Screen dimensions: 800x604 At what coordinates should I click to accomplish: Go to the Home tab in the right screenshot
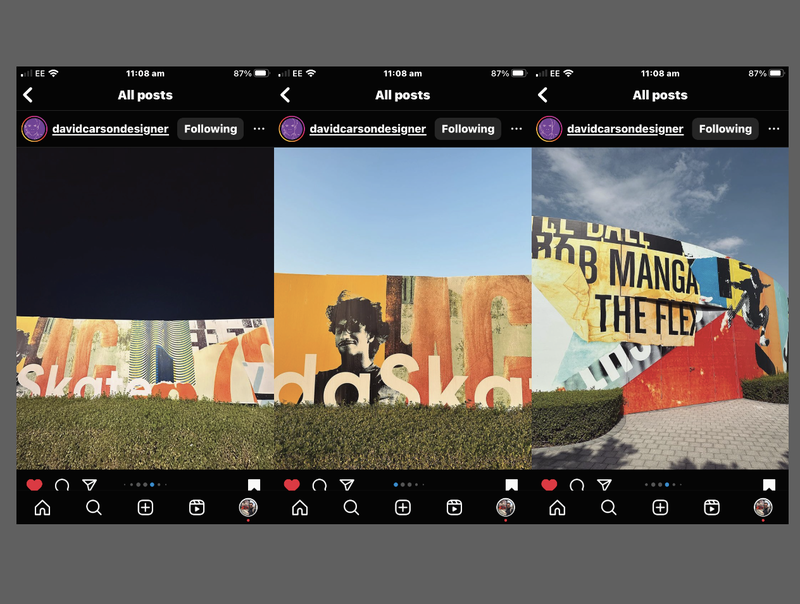(x=557, y=508)
